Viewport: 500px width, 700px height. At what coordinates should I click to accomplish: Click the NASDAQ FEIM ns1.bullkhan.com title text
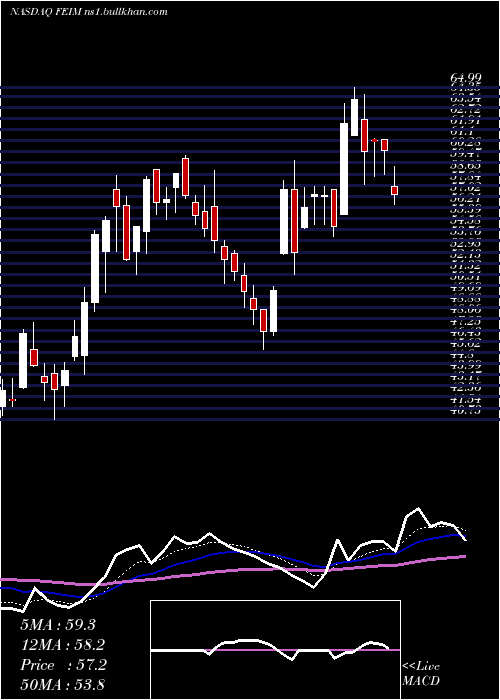click(x=89, y=12)
